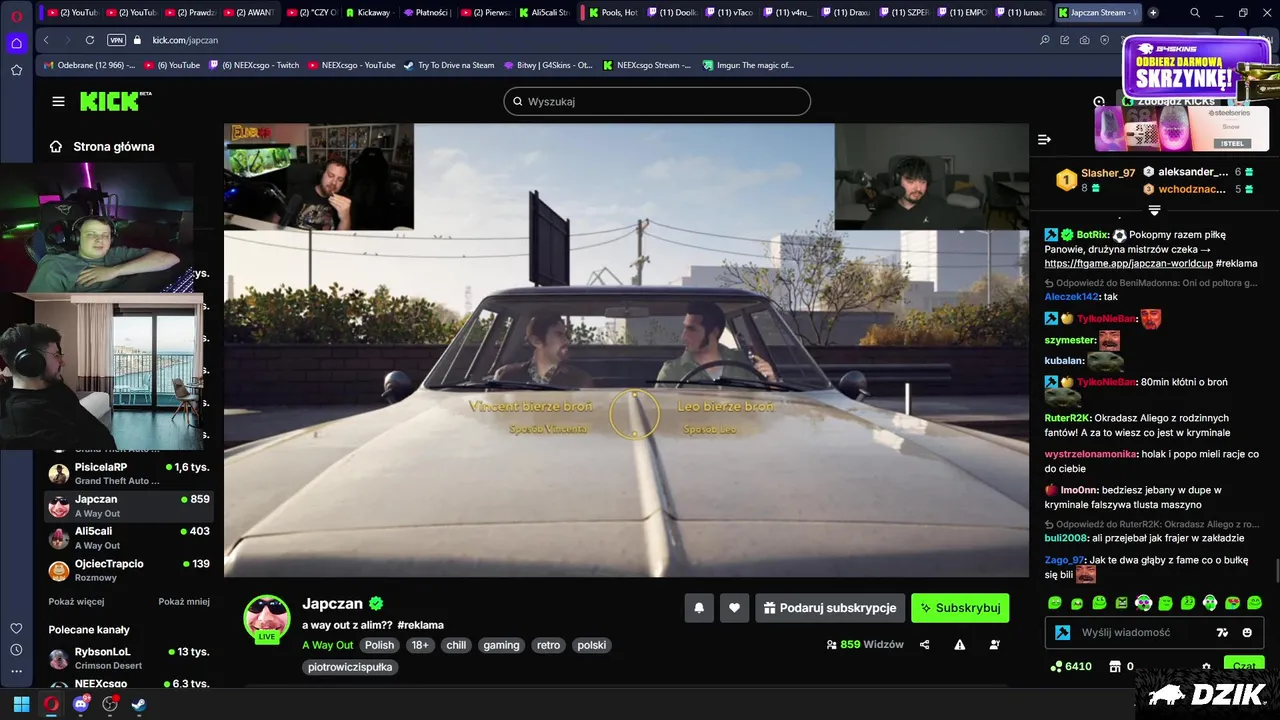Click the share icon next to viewer count
The width and height of the screenshot is (1280, 720).
coord(924,645)
